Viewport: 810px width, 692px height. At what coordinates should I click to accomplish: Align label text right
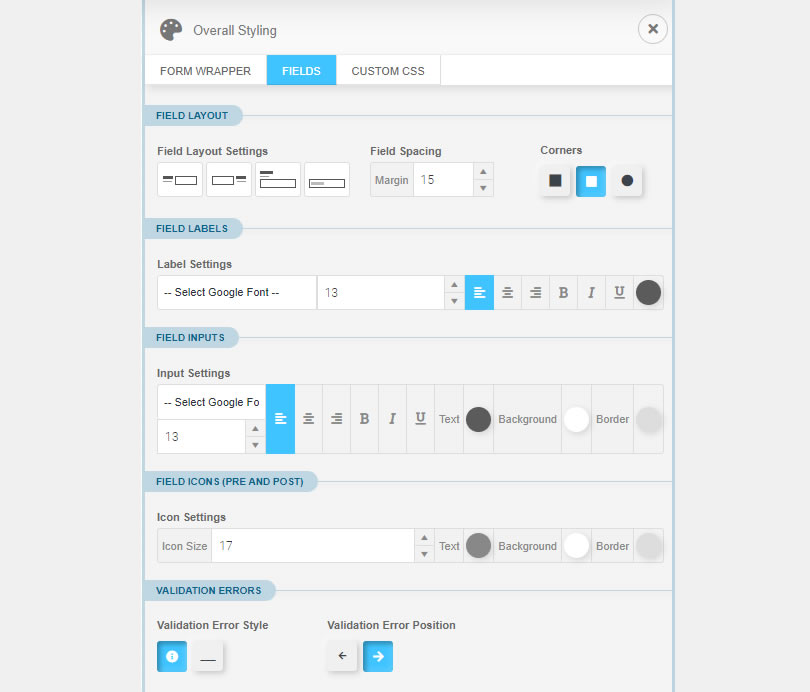(x=536, y=293)
